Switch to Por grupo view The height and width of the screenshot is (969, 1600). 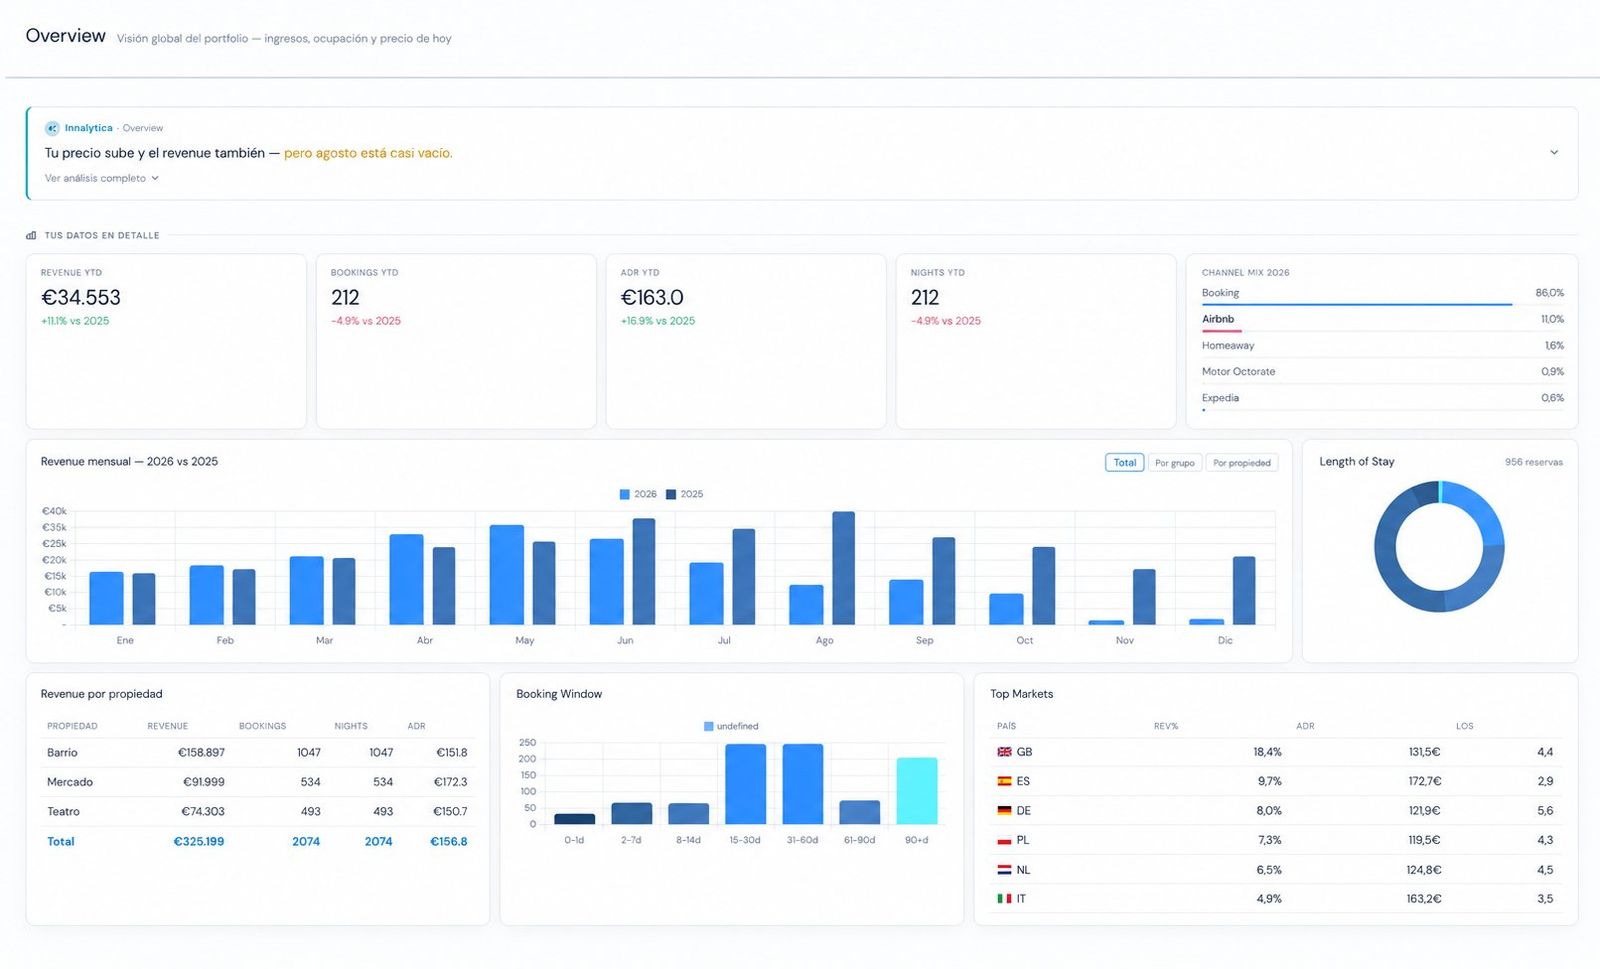coord(1174,463)
